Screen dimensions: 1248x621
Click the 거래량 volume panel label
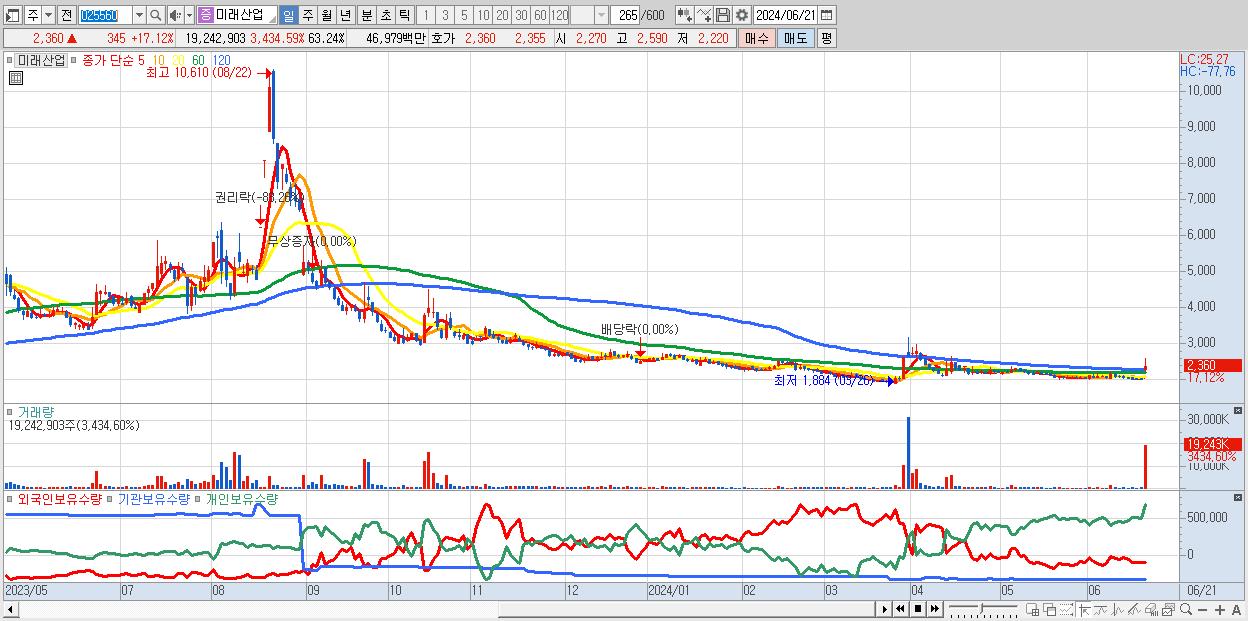34,412
